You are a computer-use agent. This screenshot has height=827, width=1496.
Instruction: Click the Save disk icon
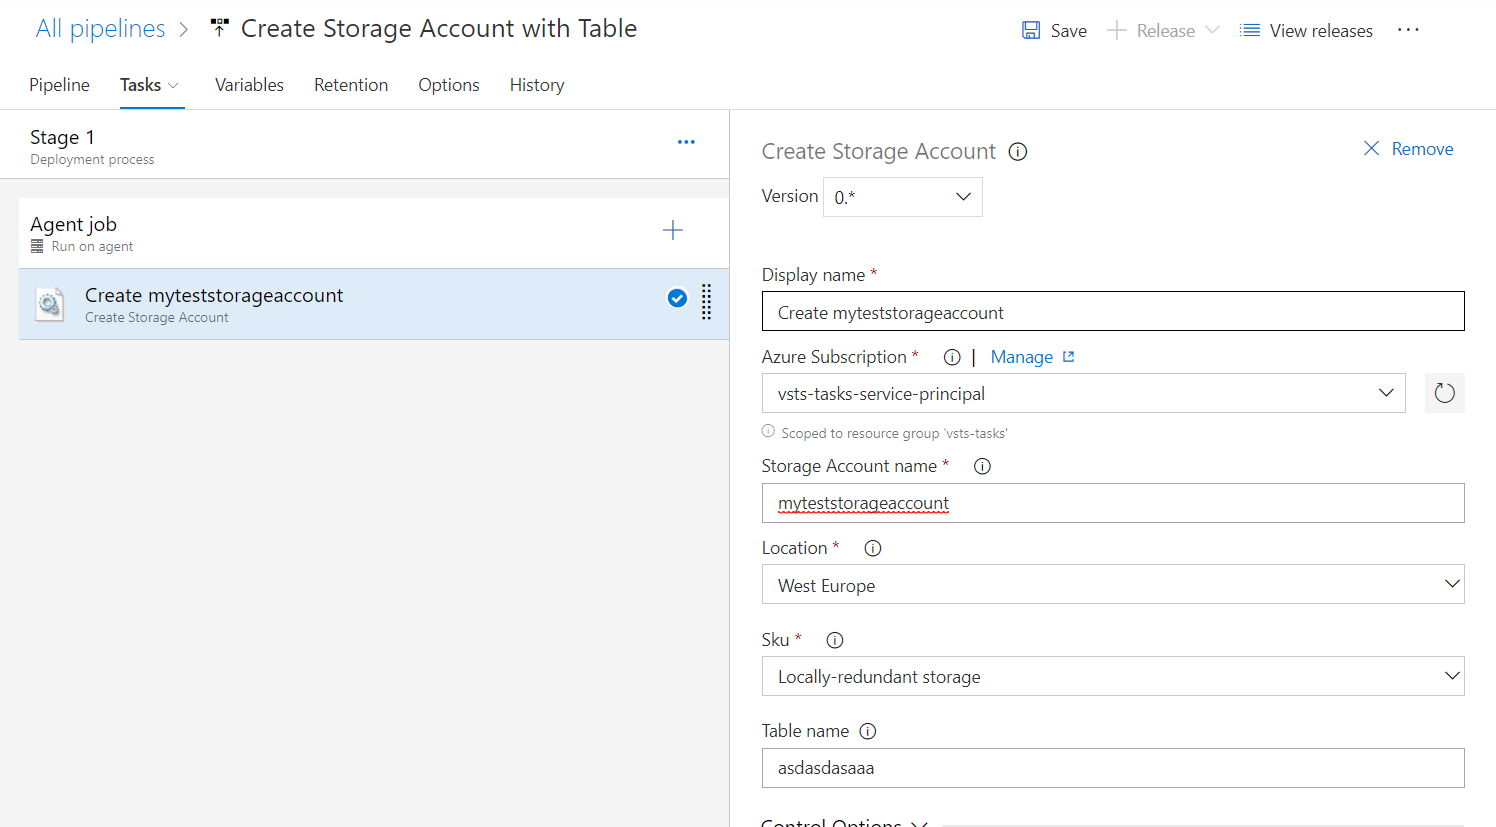click(x=1031, y=31)
